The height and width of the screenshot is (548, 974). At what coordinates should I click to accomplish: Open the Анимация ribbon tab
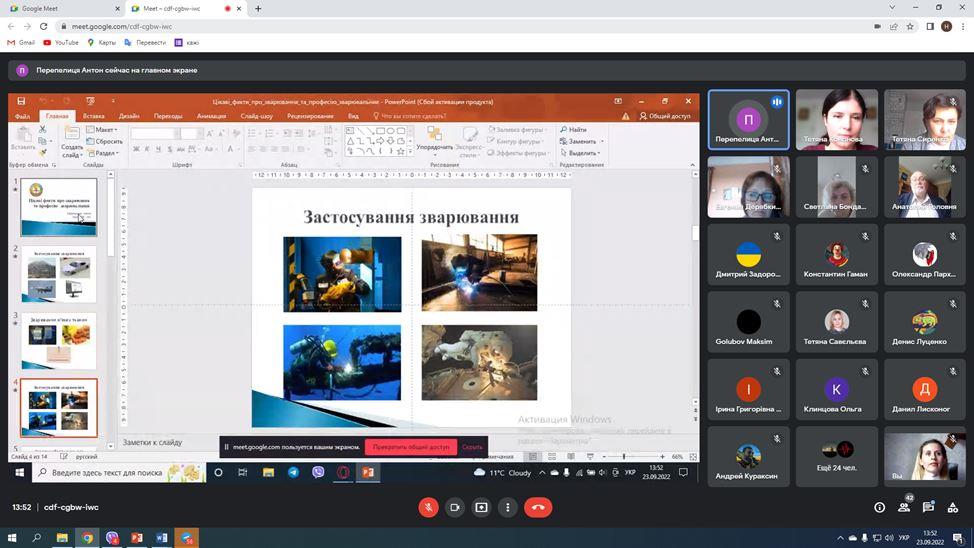(x=211, y=116)
